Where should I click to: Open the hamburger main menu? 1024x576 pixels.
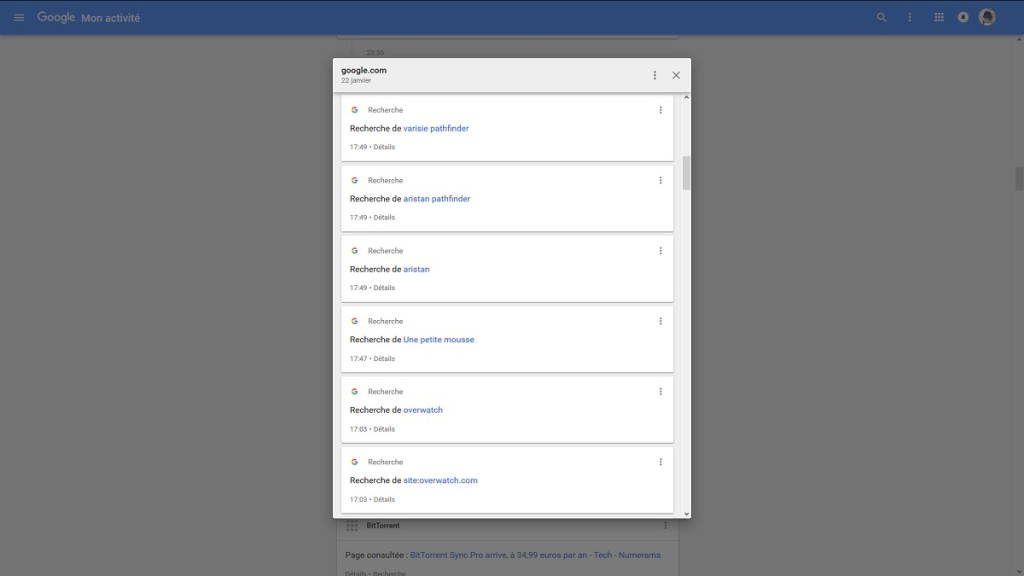19,18
